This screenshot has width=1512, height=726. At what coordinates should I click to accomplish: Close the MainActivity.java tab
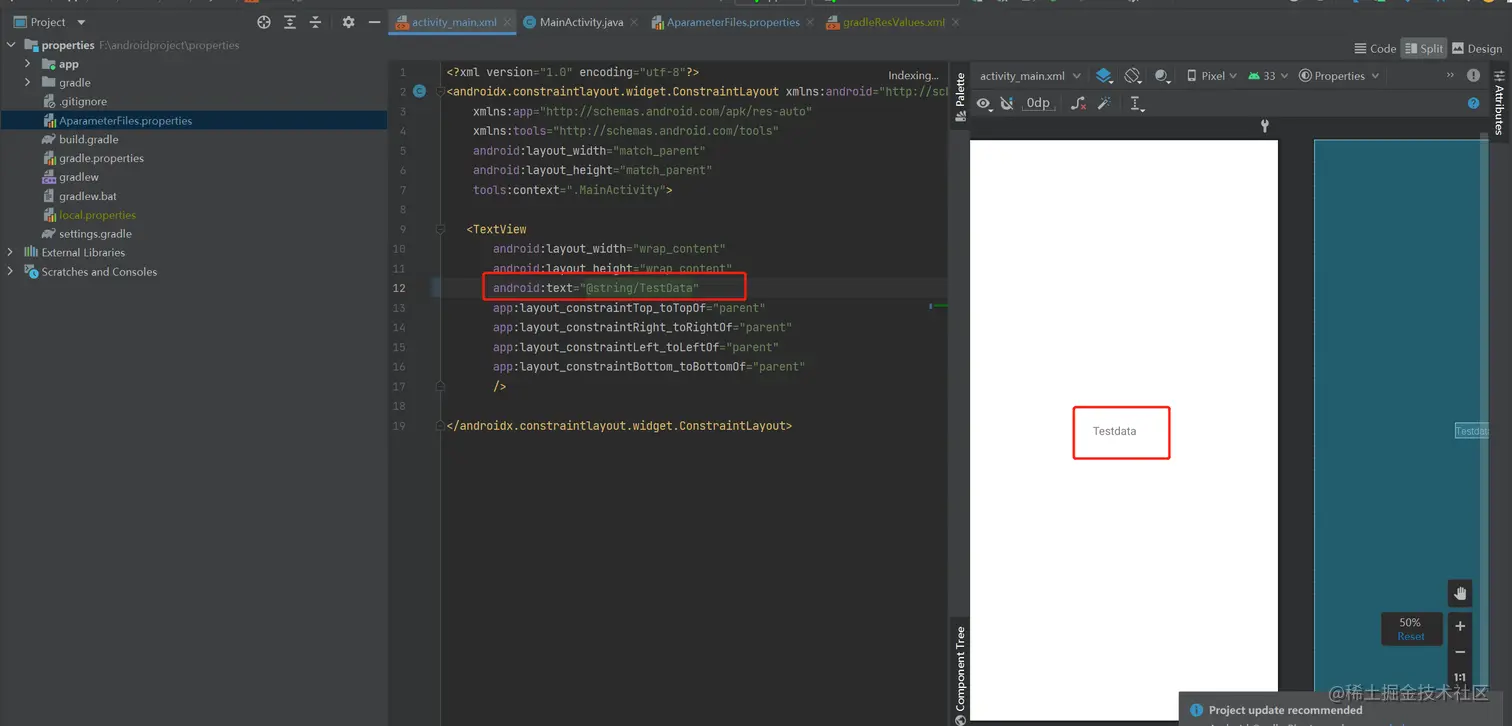click(x=634, y=22)
